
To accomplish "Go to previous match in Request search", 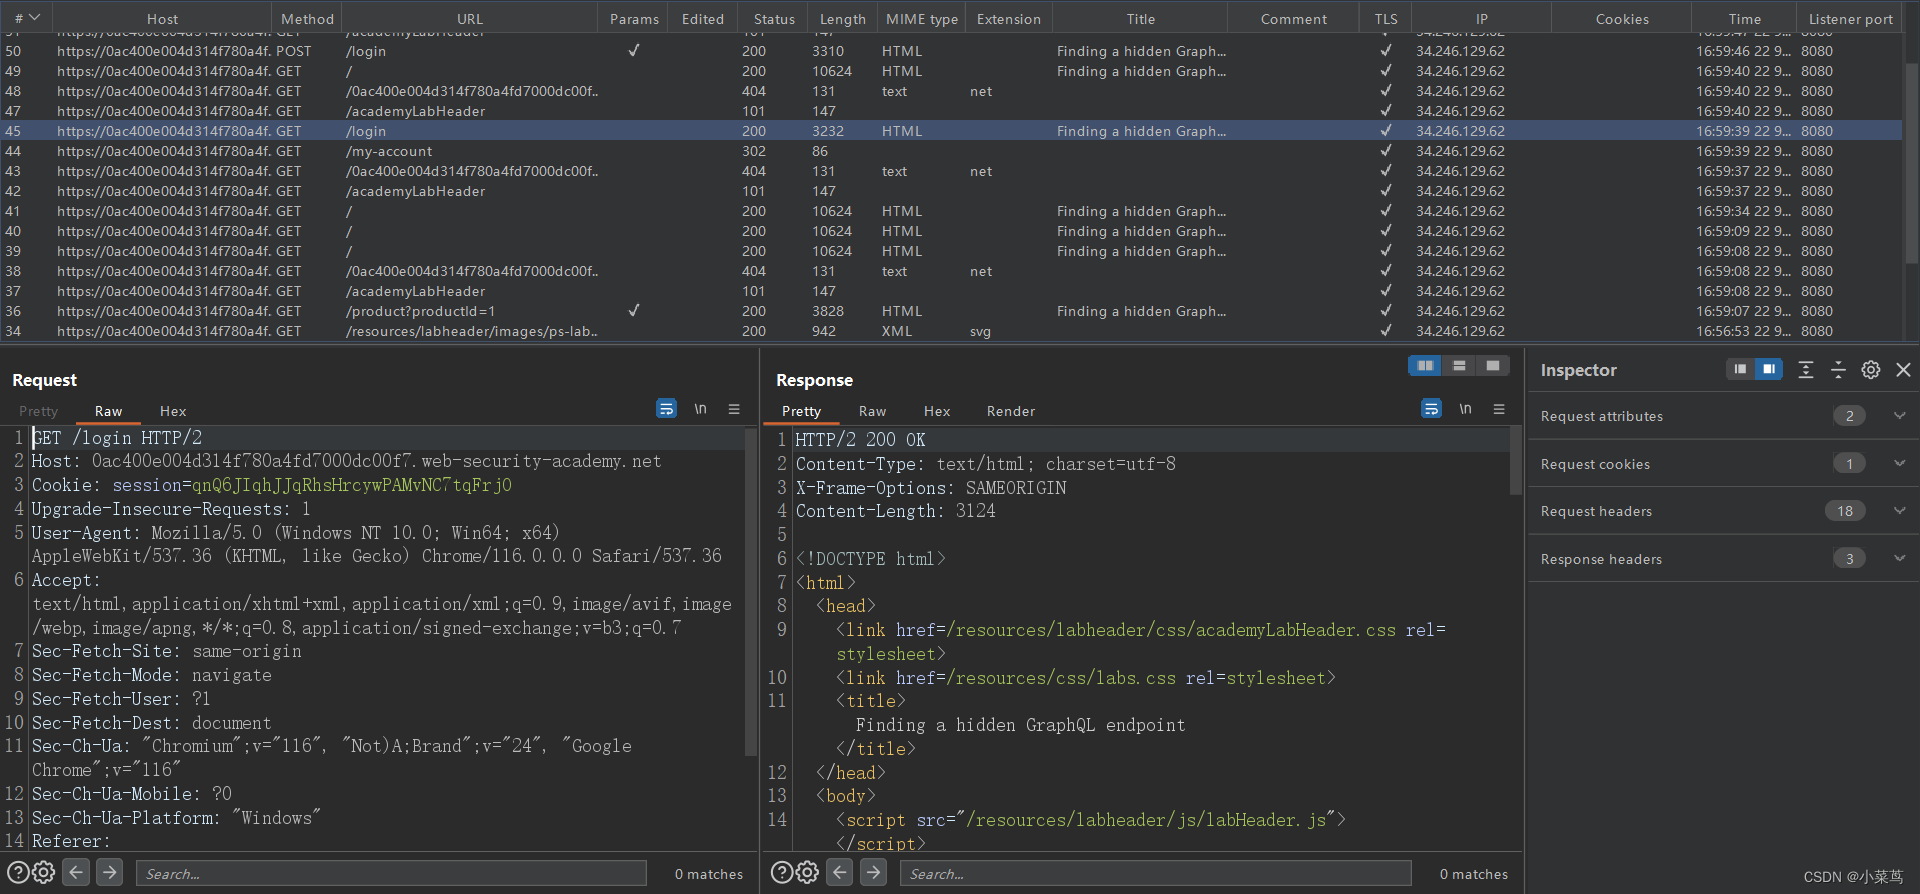I will click(76, 873).
